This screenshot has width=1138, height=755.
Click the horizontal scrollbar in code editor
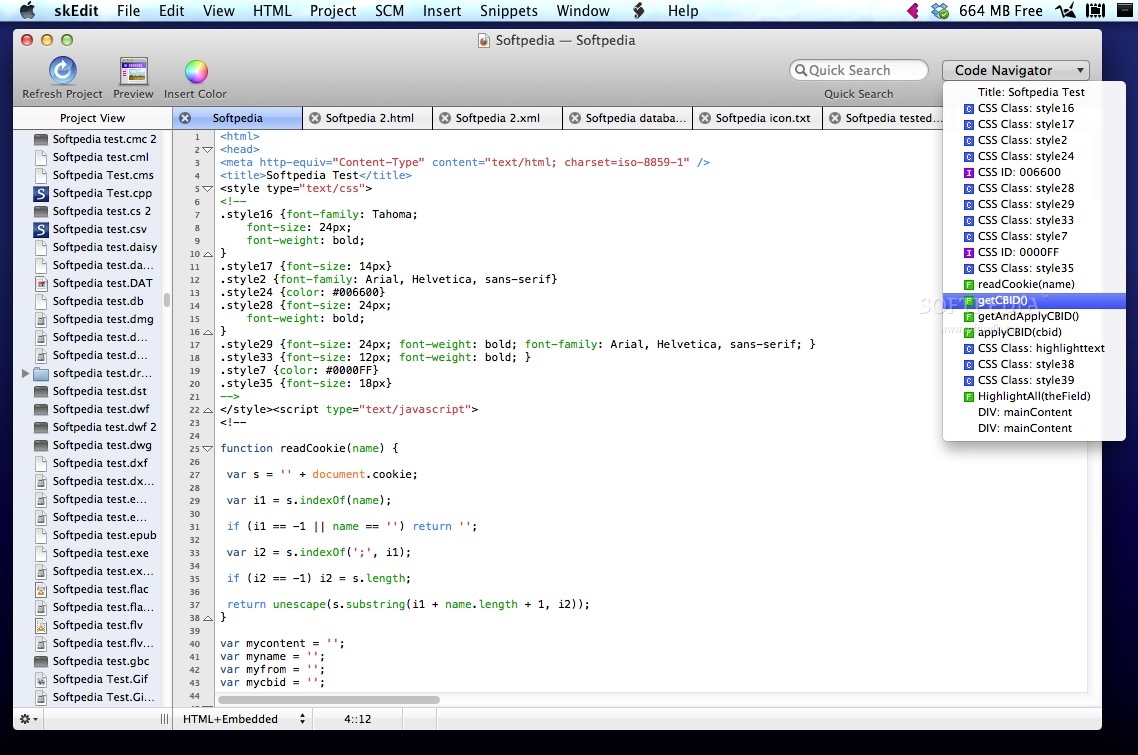click(329, 700)
